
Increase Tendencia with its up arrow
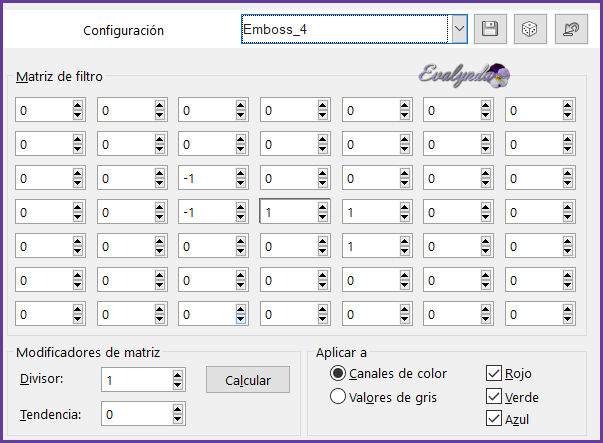[177, 409]
